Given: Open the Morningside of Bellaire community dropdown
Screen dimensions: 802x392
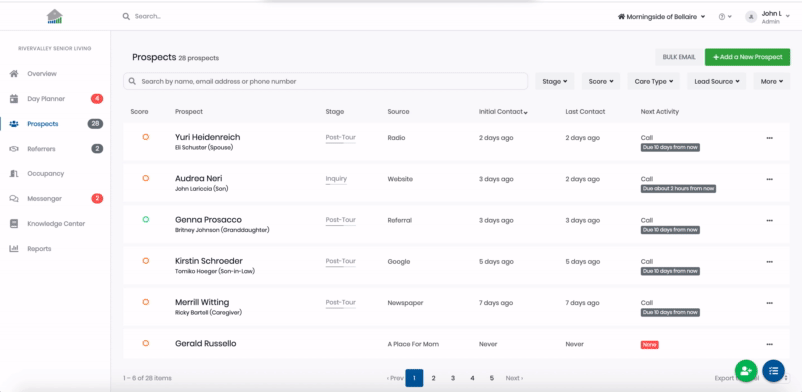Looking at the screenshot, I should [x=662, y=16].
